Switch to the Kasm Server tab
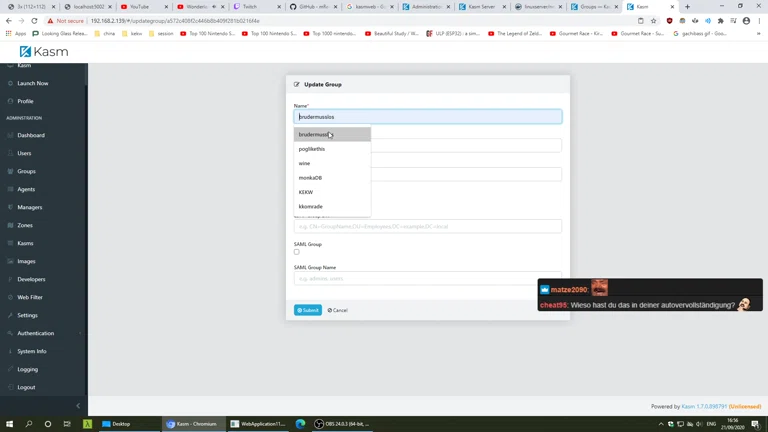Image resolution: width=768 pixels, height=432 pixels. tap(481, 7)
